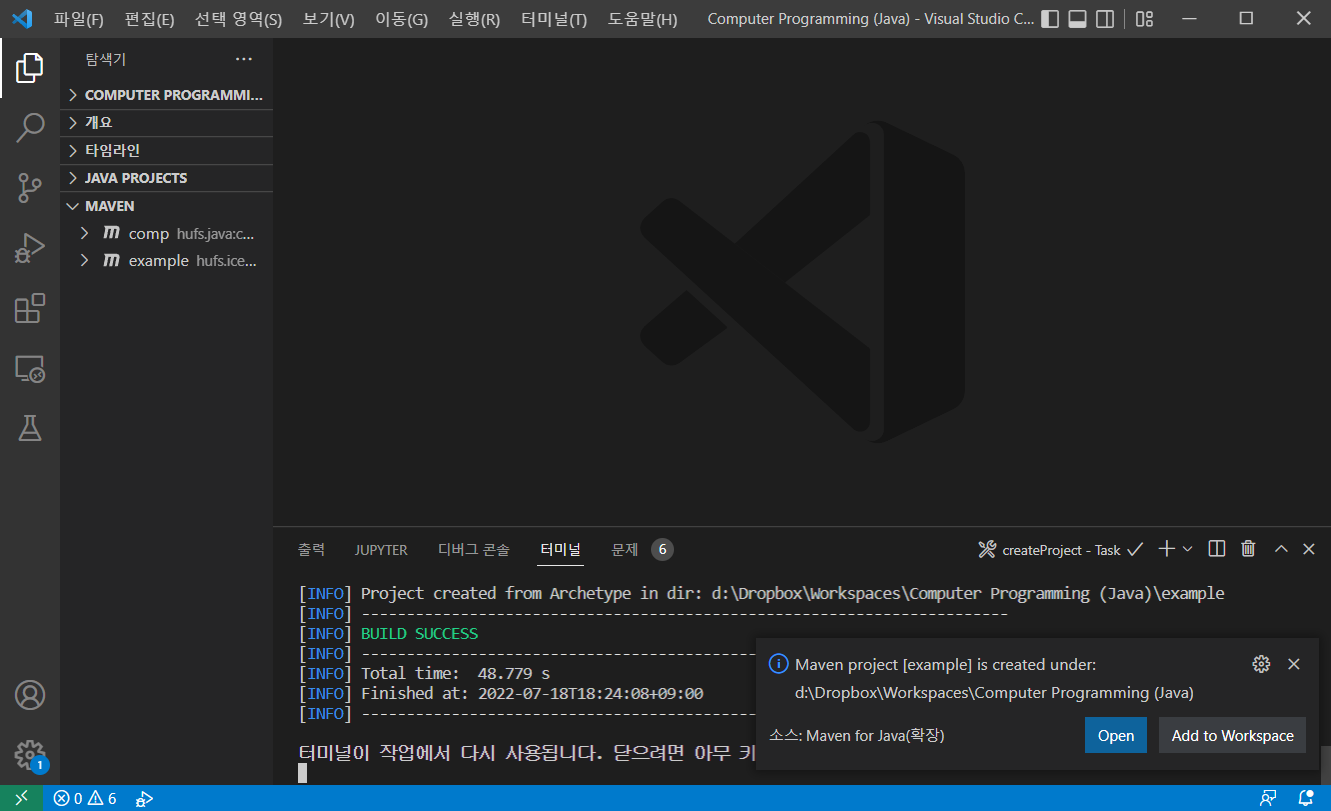
Task: Switch to the 출력 panel tab
Action: pos(311,549)
